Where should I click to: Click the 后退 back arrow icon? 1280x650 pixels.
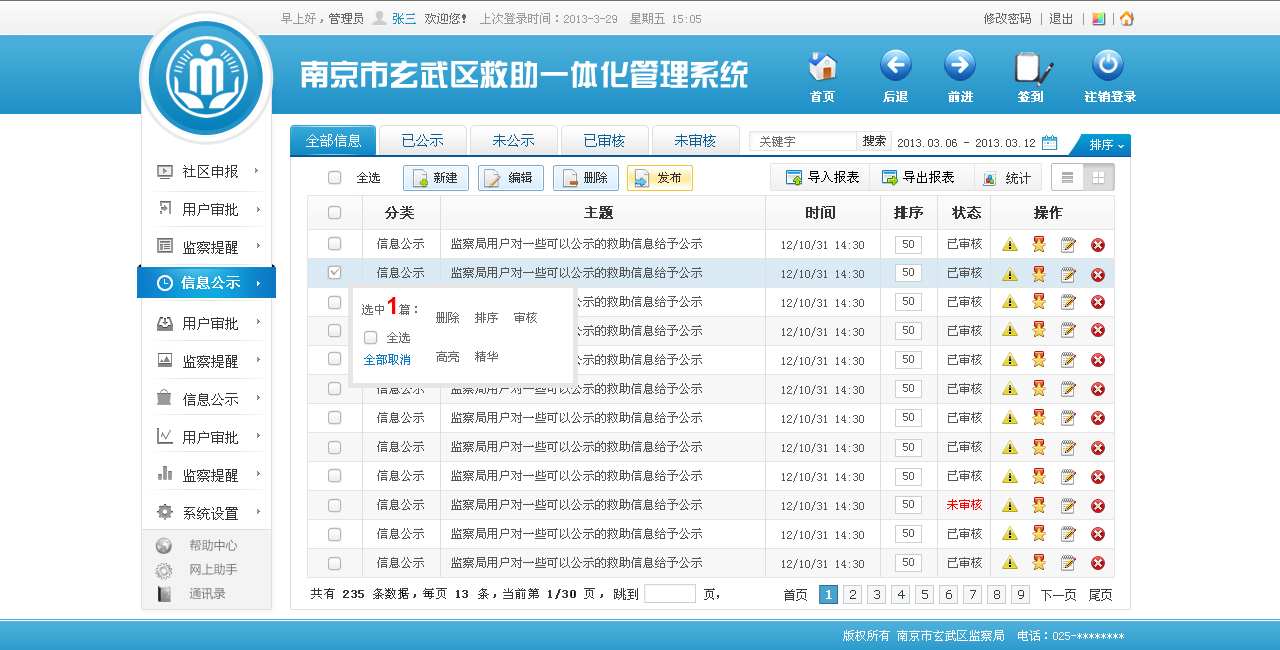pyautogui.click(x=895, y=66)
